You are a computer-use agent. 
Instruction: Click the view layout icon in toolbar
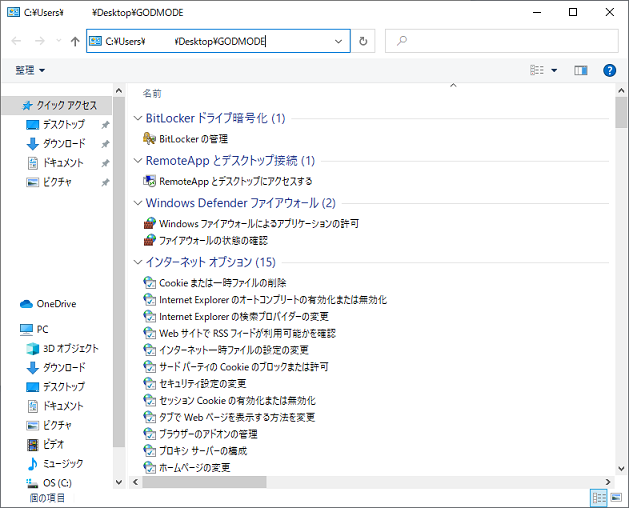pyautogui.click(x=537, y=70)
